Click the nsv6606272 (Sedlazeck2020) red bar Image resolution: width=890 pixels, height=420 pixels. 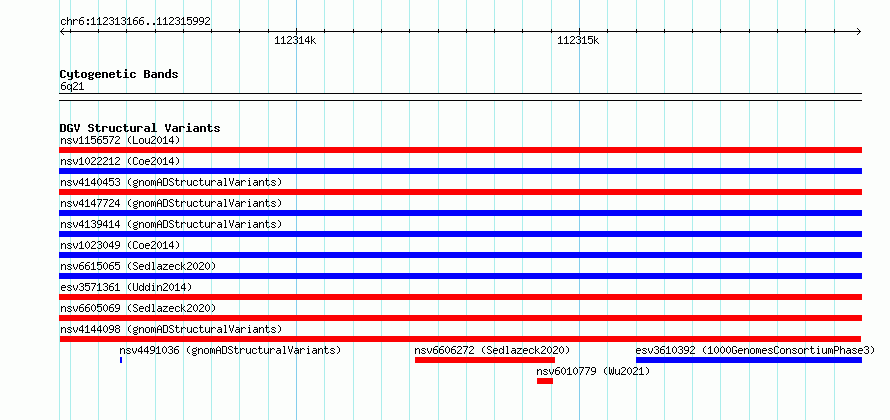(x=485, y=360)
